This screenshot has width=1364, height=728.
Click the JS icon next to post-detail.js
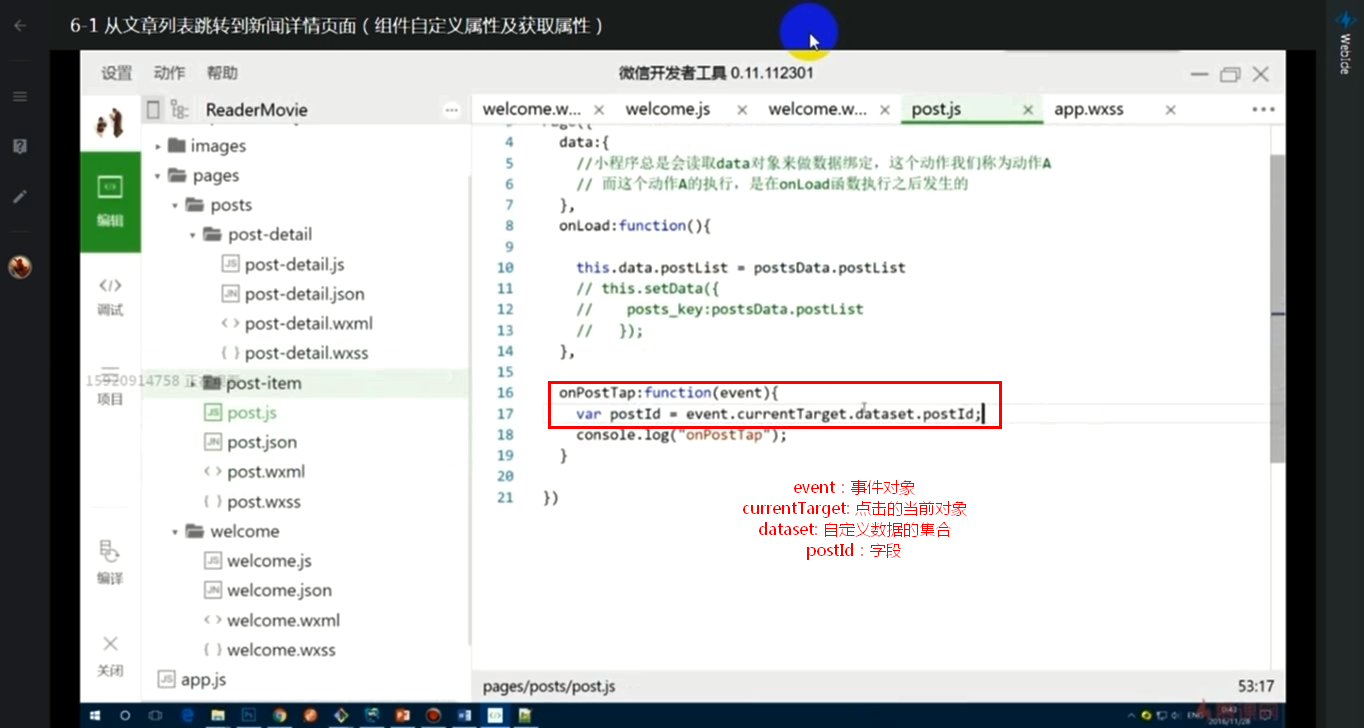230,264
